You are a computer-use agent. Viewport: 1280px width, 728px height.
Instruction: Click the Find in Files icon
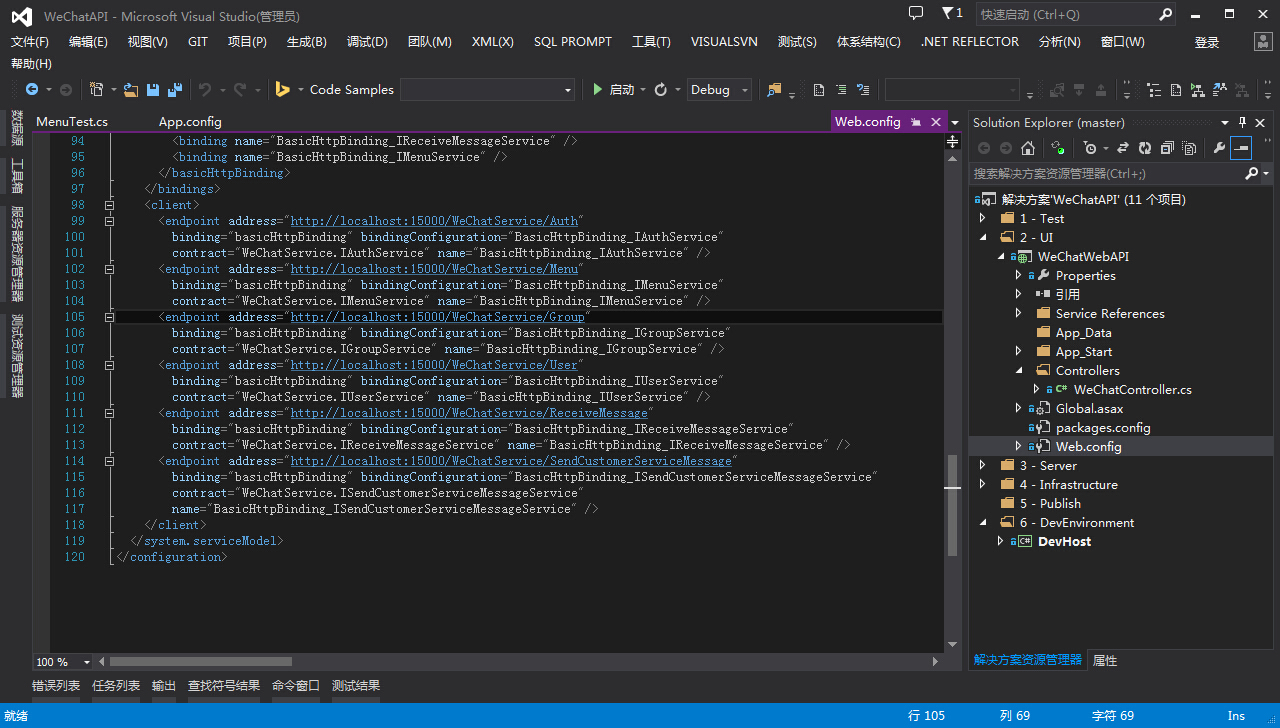pos(774,89)
